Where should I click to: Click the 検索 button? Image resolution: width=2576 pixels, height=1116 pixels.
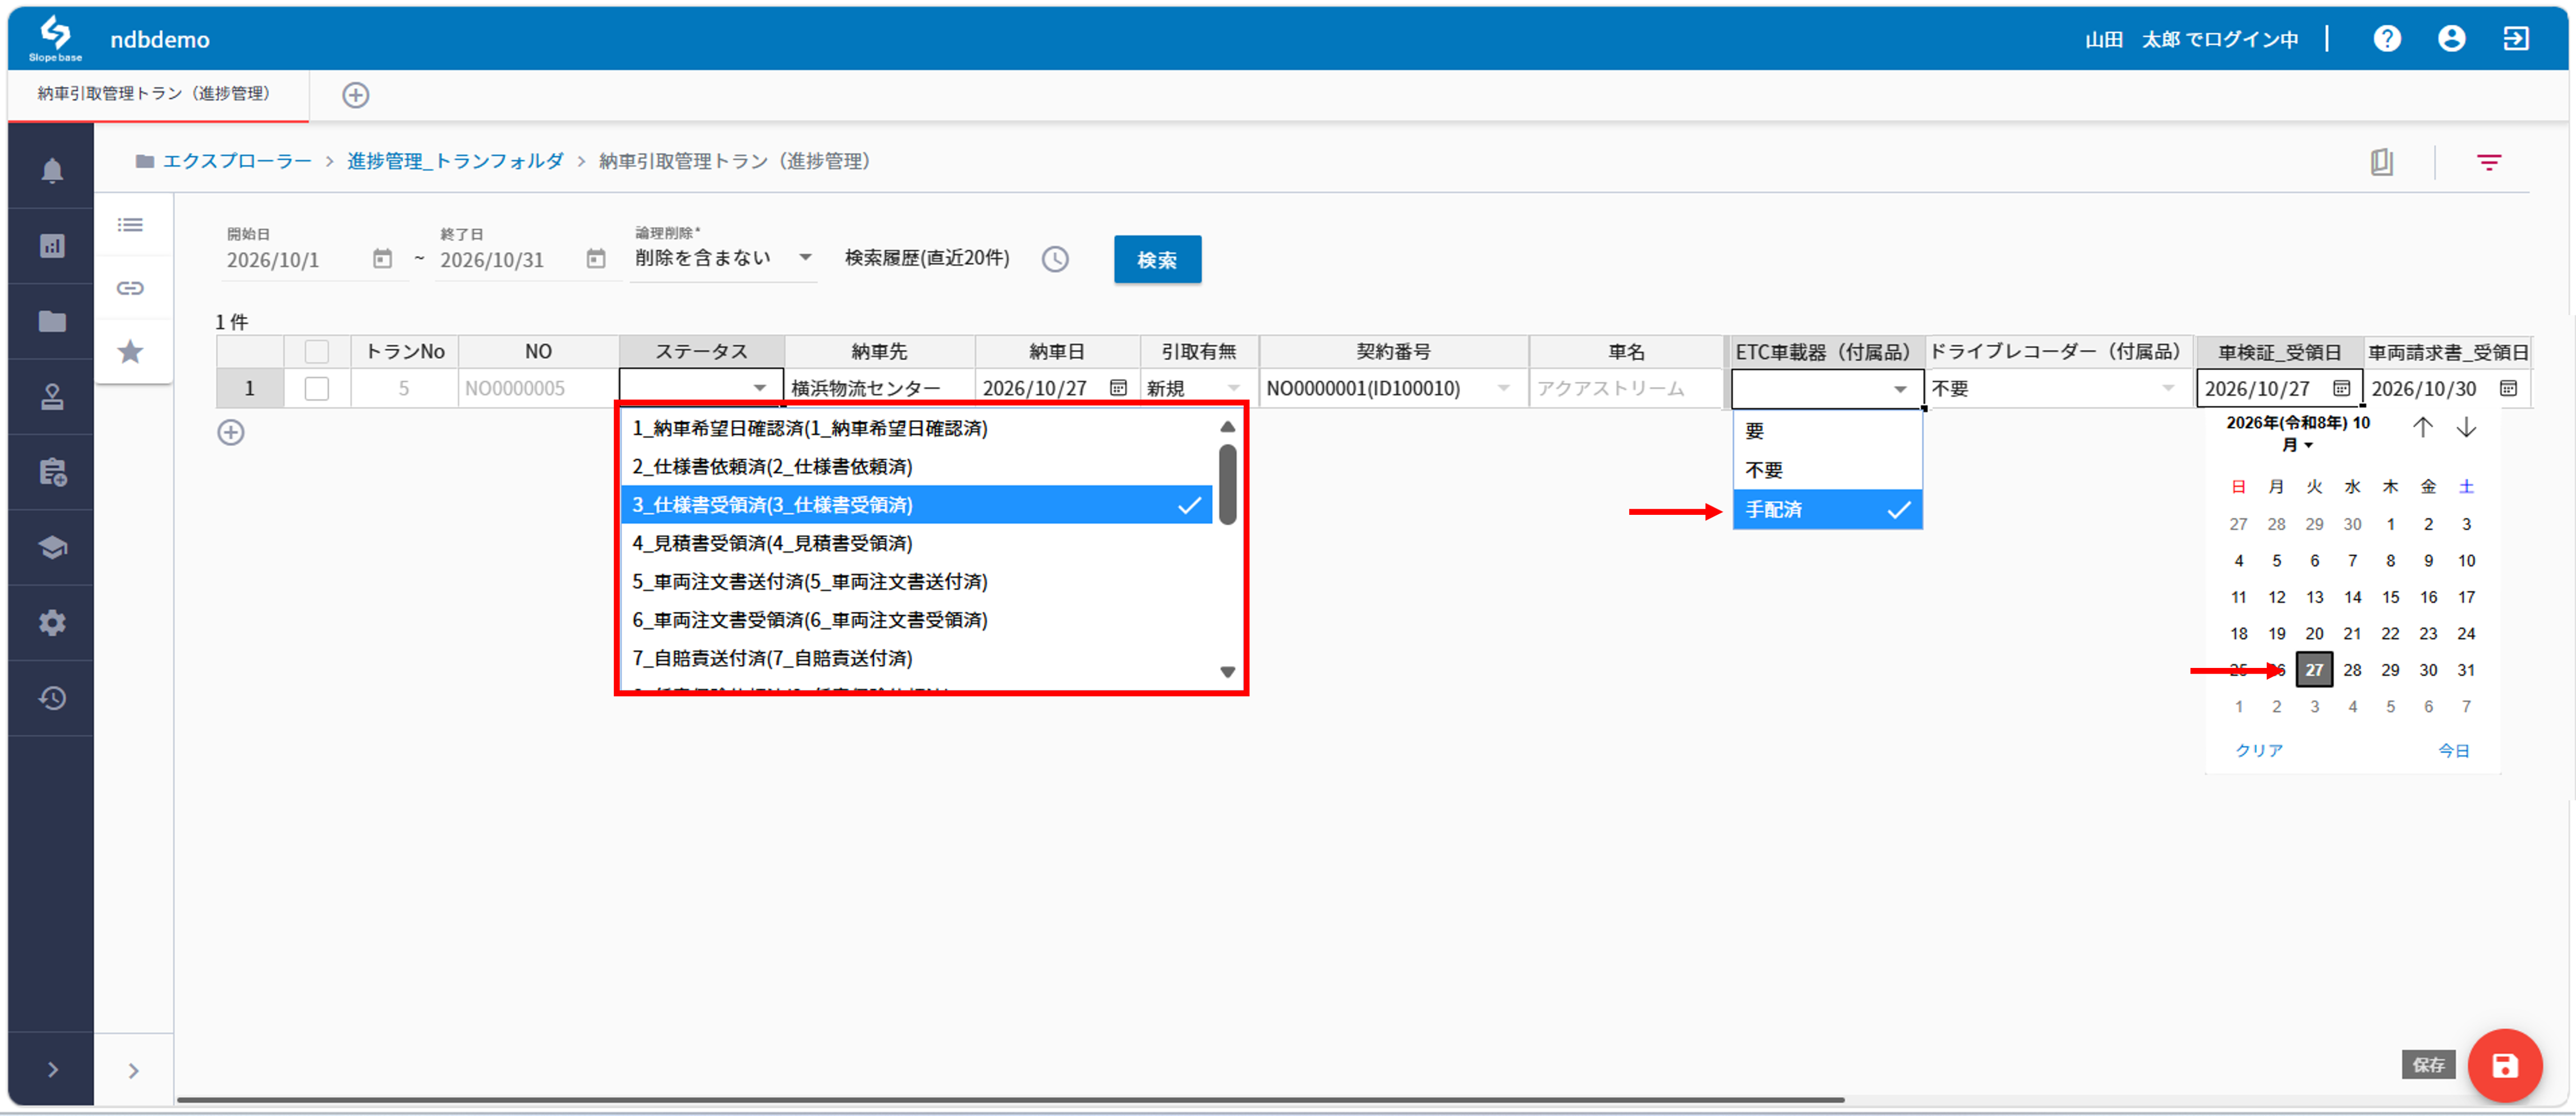coord(1157,260)
